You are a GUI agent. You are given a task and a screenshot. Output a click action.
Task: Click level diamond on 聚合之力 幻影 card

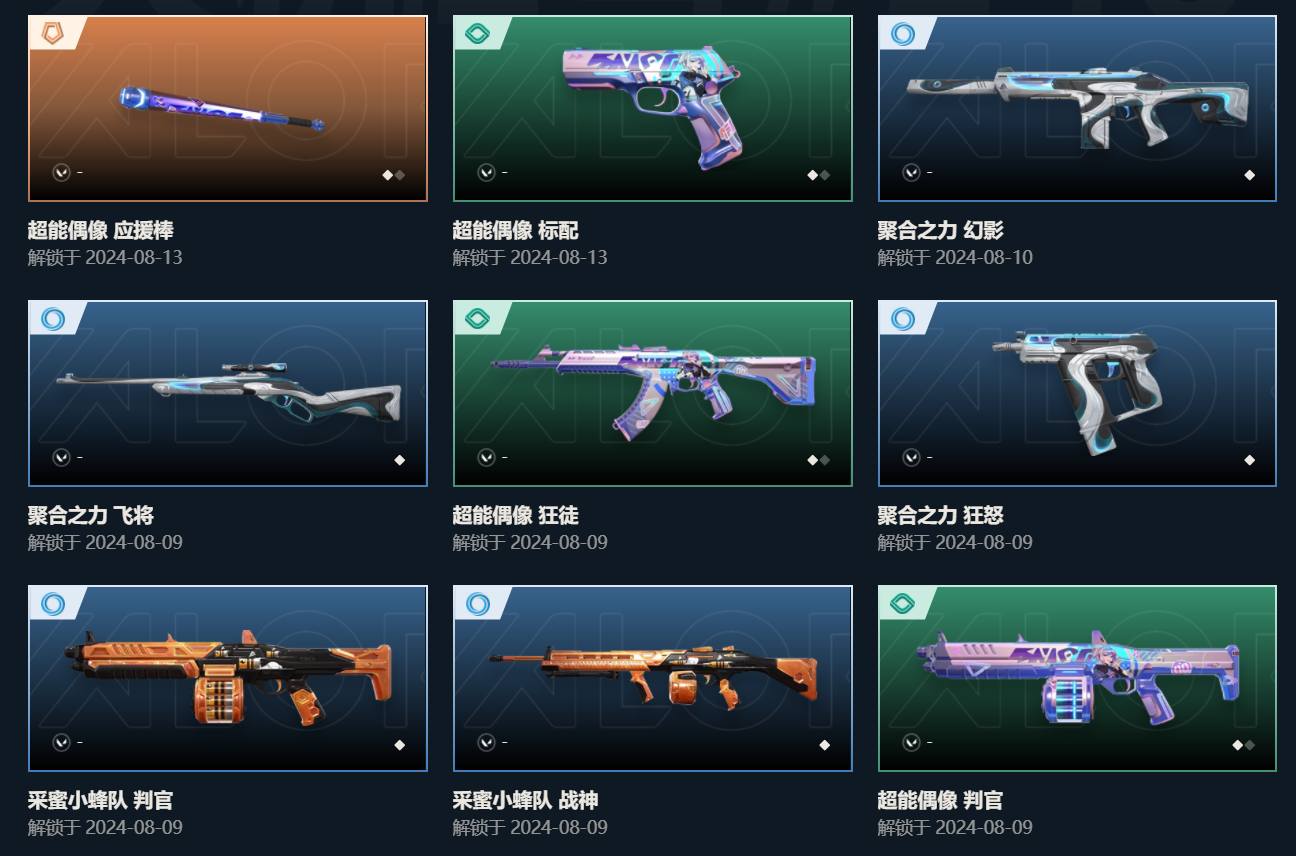tap(1249, 175)
